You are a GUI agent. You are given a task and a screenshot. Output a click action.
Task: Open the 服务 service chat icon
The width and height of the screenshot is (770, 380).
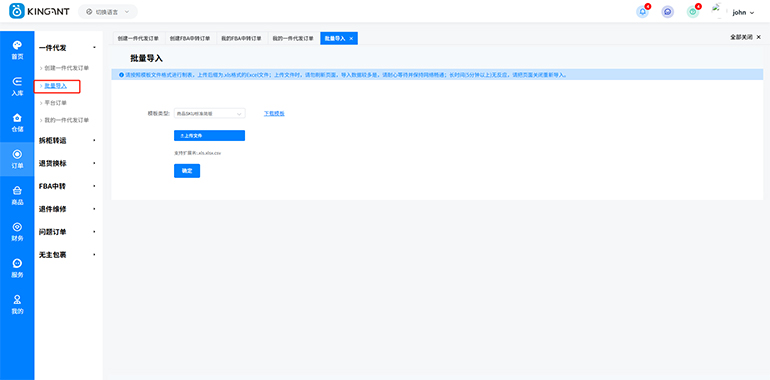(17, 268)
